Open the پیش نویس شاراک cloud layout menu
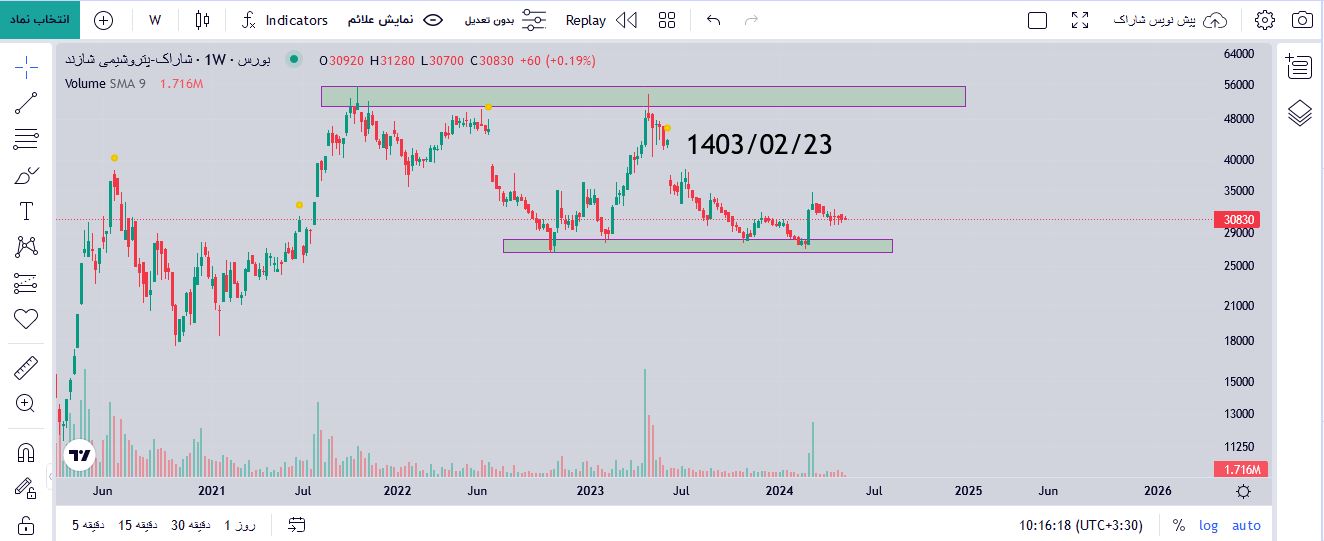1324x541 pixels. pyautogui.click(x=1169, y=20)
